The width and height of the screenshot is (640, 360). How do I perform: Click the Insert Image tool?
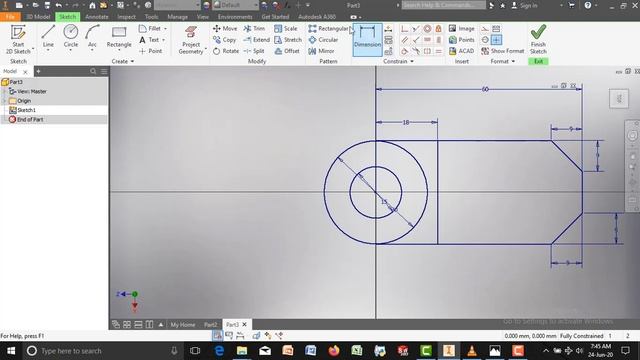point(461,29)
